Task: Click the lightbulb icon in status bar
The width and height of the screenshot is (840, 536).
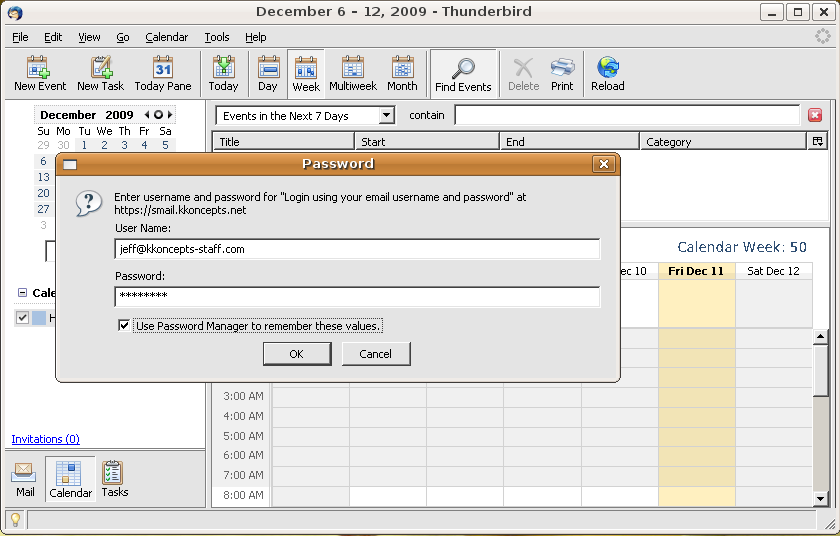Action: point(15,519)
